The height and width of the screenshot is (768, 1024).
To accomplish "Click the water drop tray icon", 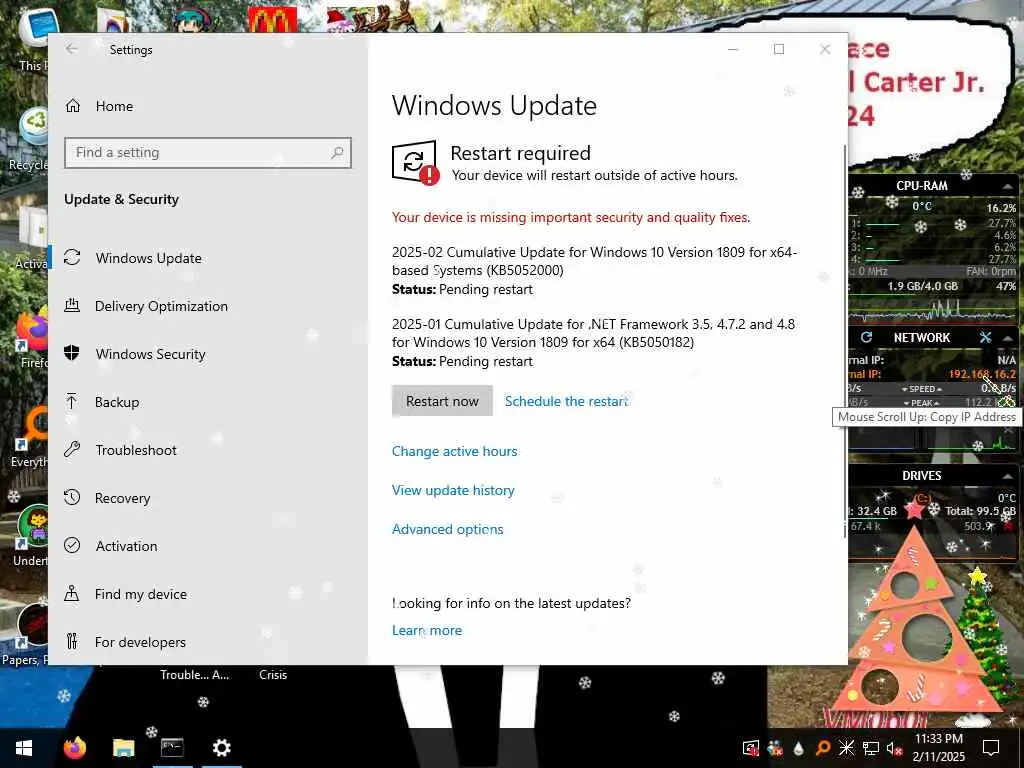I will pos(799,748).
